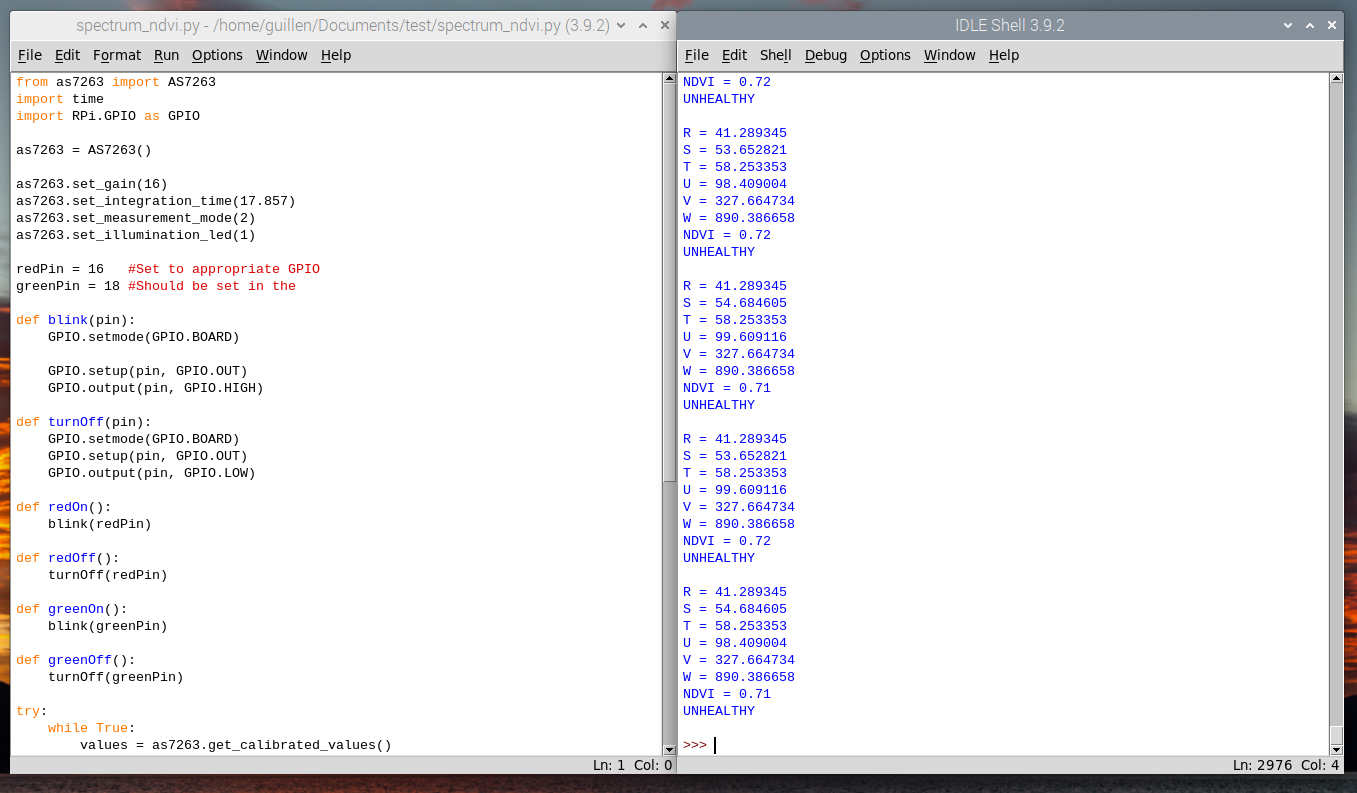The image size is (1357, 793).
Task: Click the shell scrollbar down arrow
Action: tap(1336, 749)
